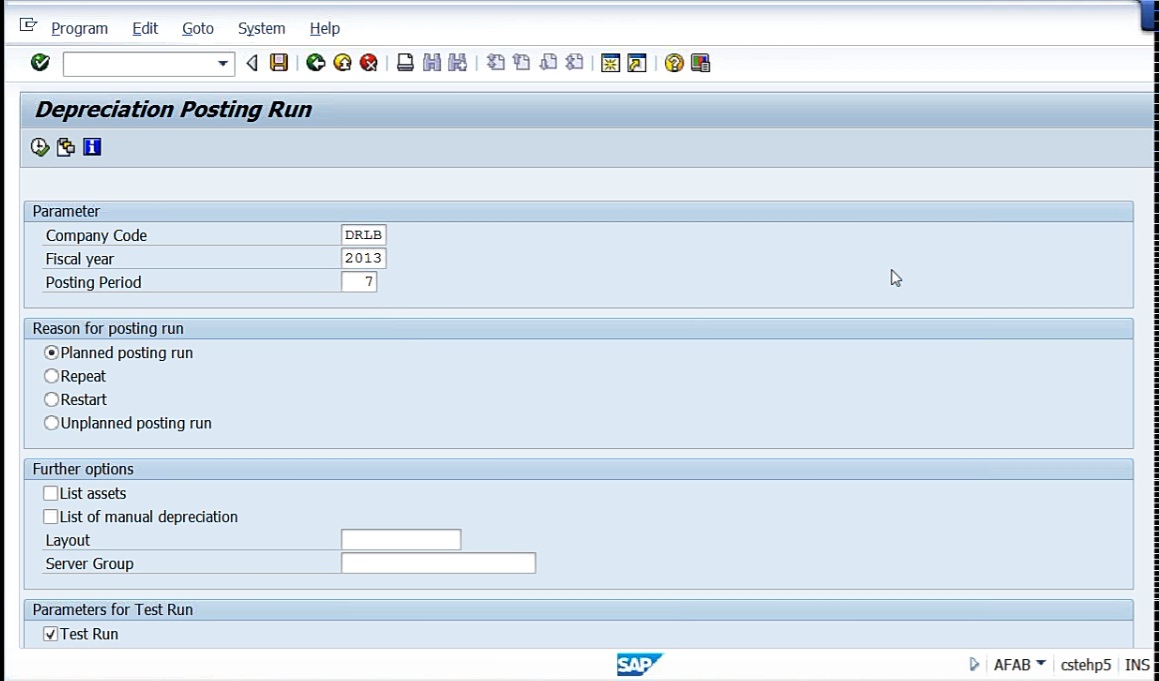Open the window menu icon beside Program
The height and width of the screenshot is (681, 1159).
point(28,26)
